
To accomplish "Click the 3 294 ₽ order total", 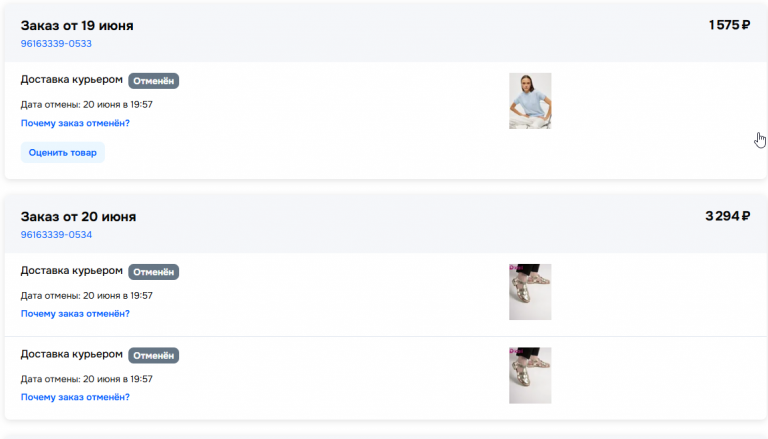I will pyautogui.click(x=727, y=216).
